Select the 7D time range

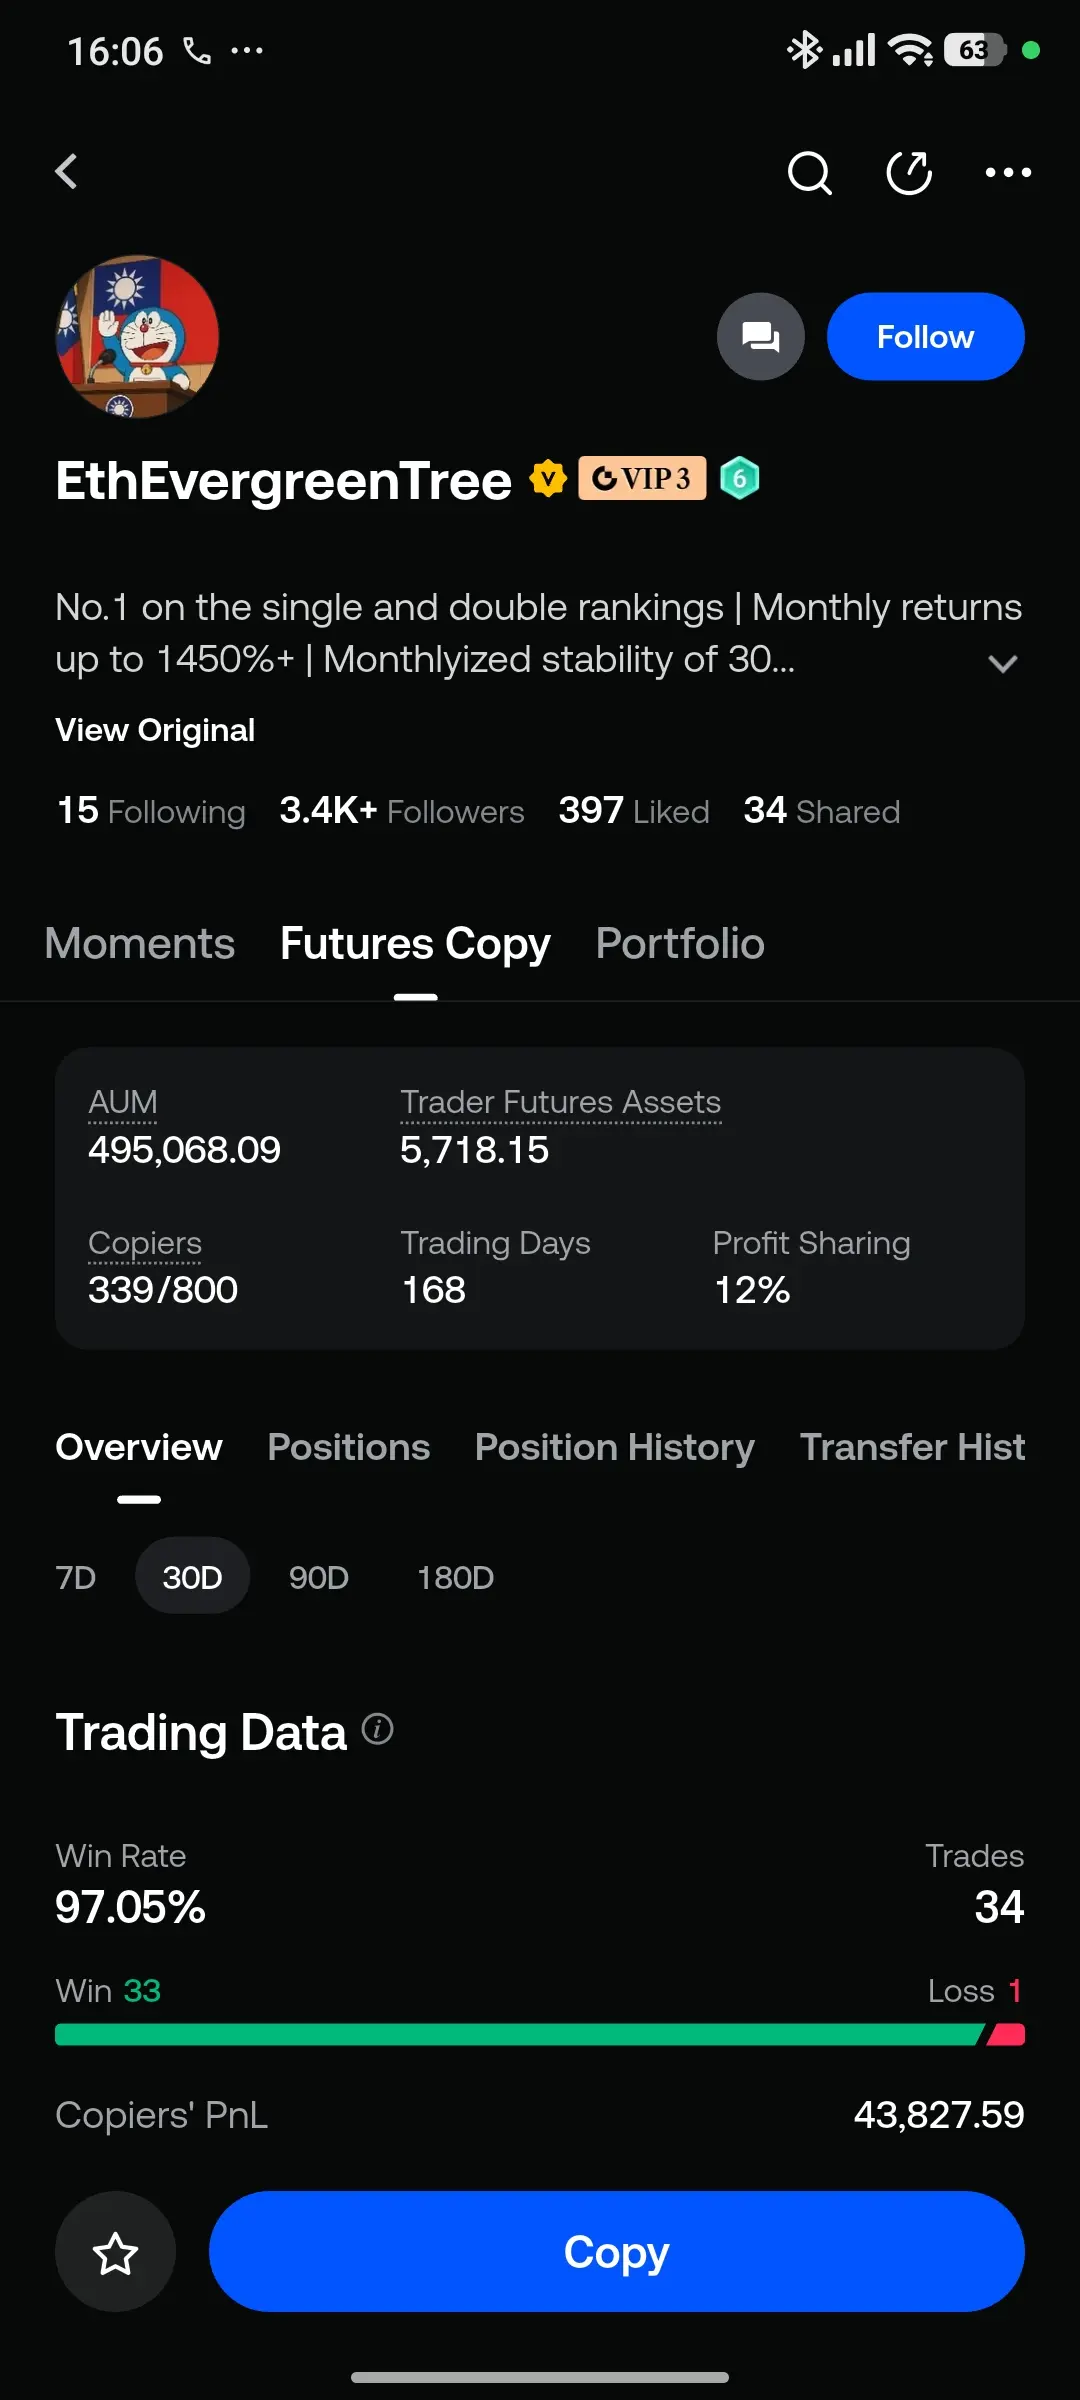pos(76,1577)
